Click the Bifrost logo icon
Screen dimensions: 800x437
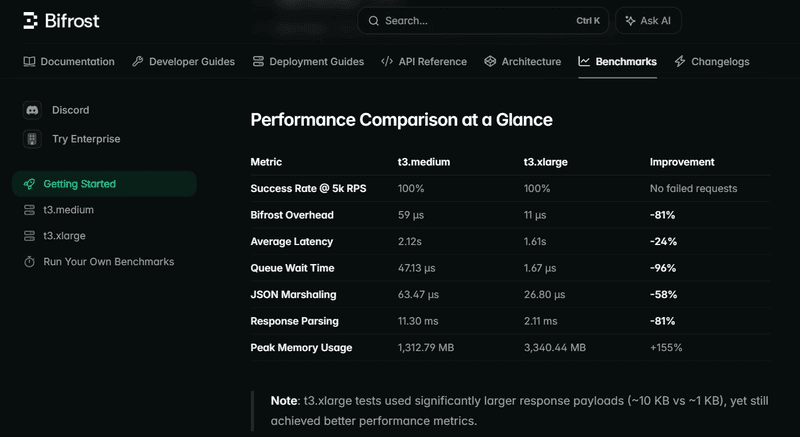(x=31, y=20)
